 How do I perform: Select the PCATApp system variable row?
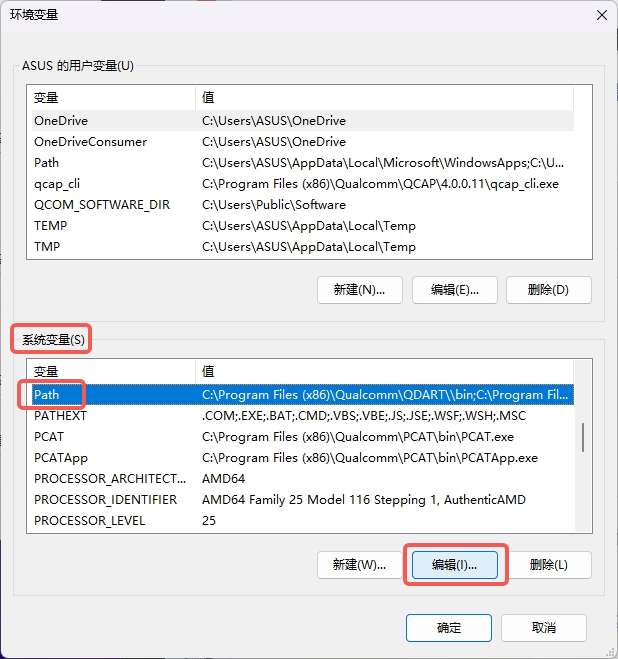click(x=303, y=458)
